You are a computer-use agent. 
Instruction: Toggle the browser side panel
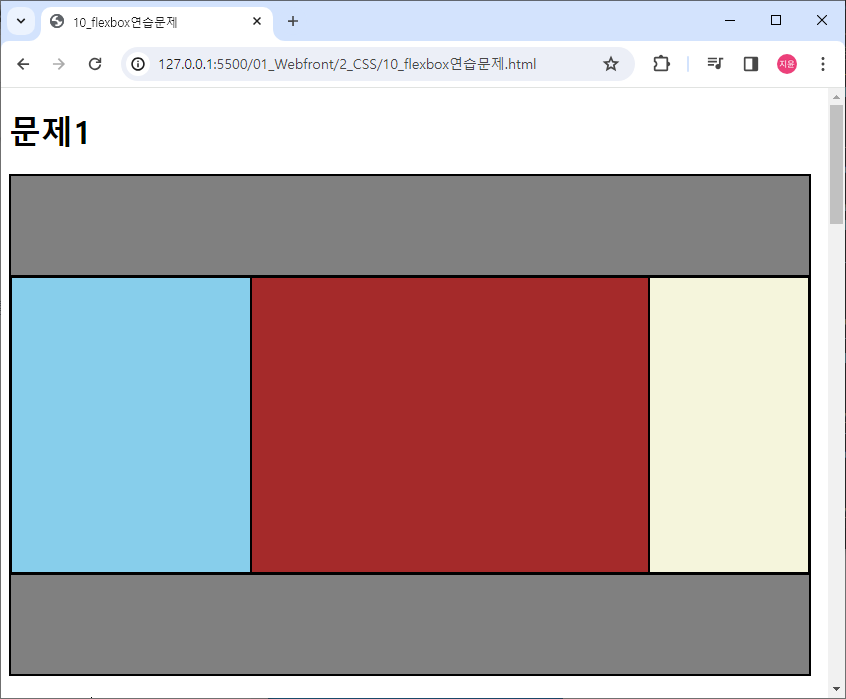(x=751, y=64)
